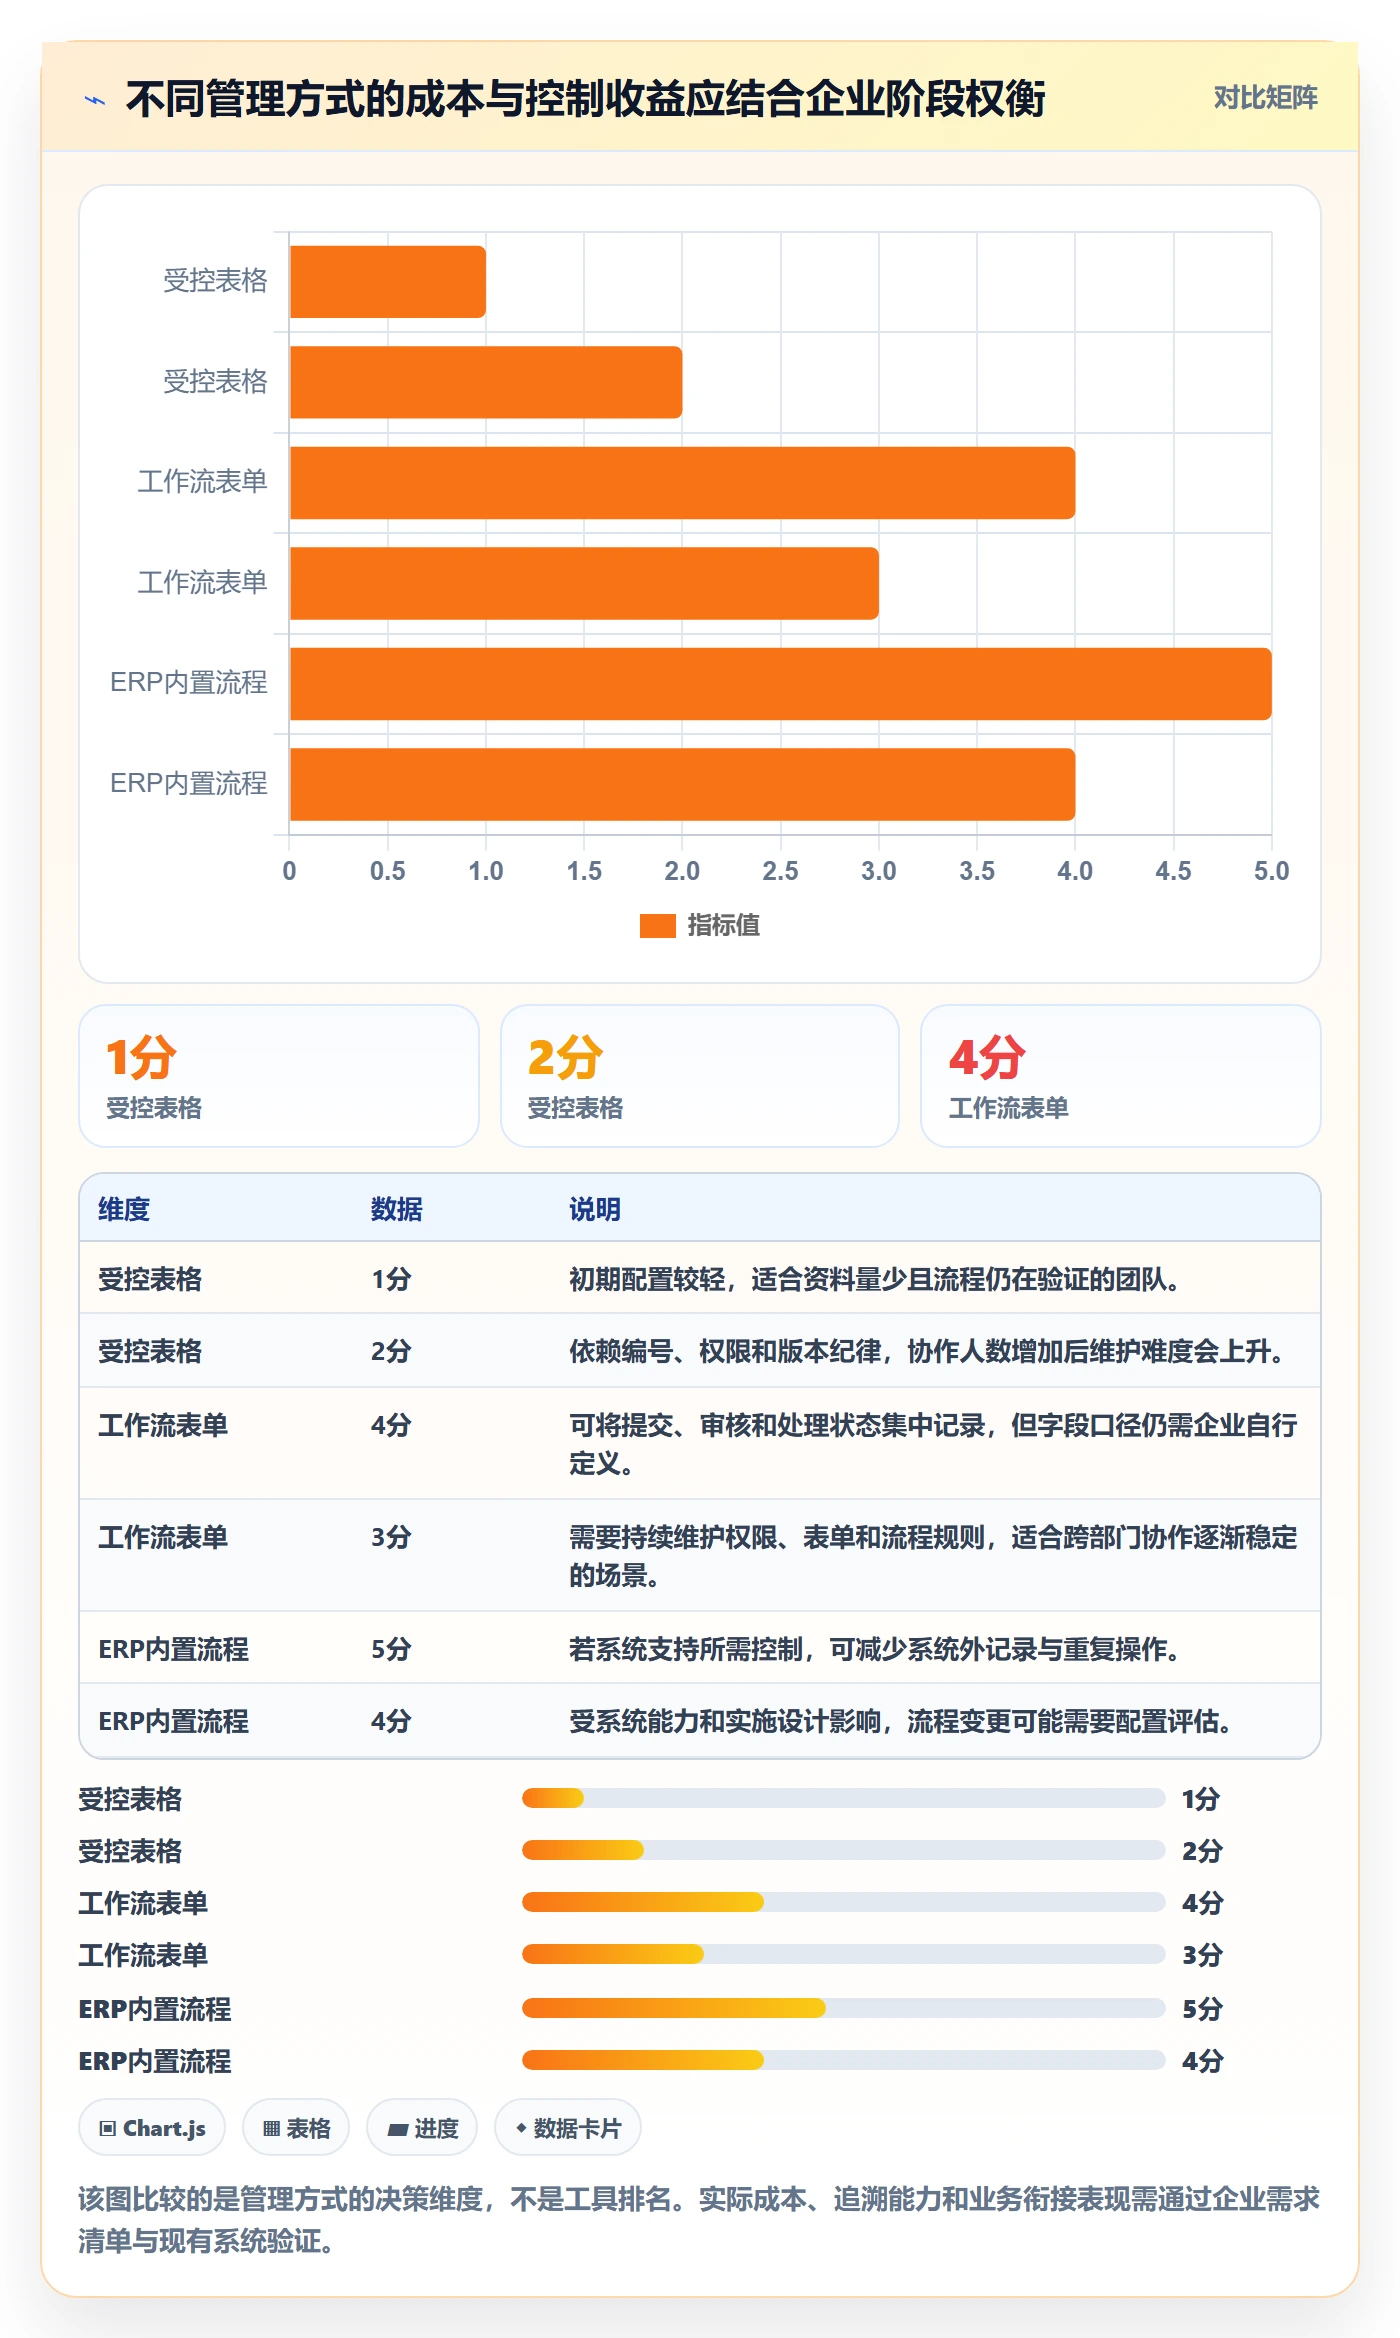Click the 1分 受控表格 data card
The image size is (1400, 2338).
coord(279,1076)
